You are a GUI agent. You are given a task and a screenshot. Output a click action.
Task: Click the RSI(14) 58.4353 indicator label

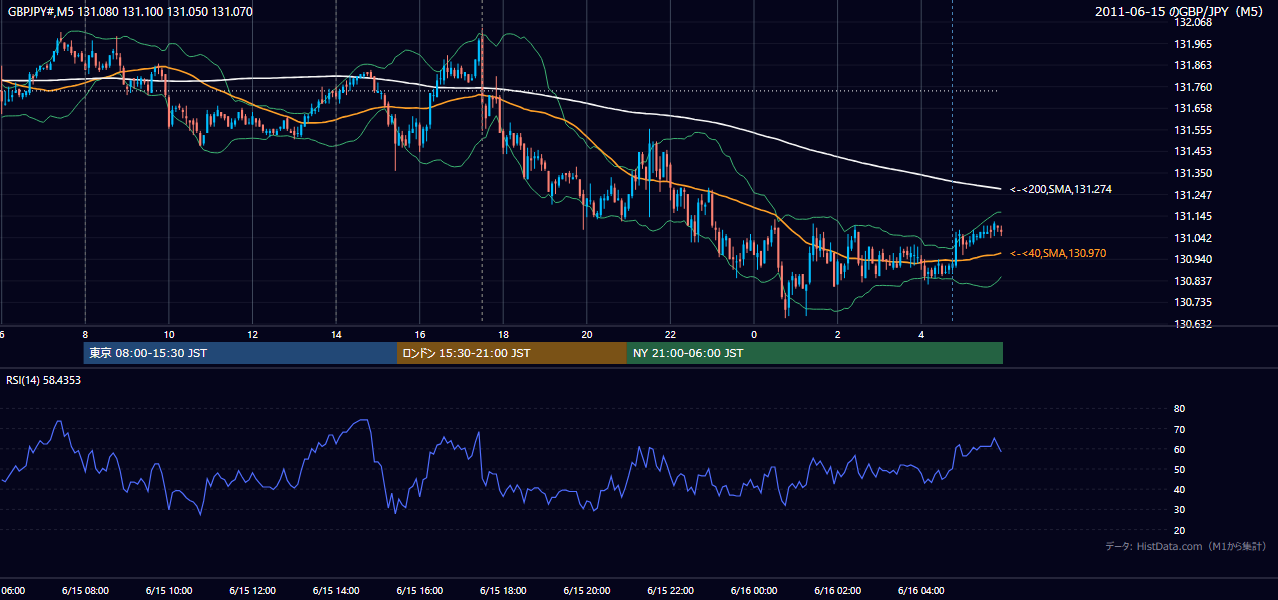click(x=44, y=380)
